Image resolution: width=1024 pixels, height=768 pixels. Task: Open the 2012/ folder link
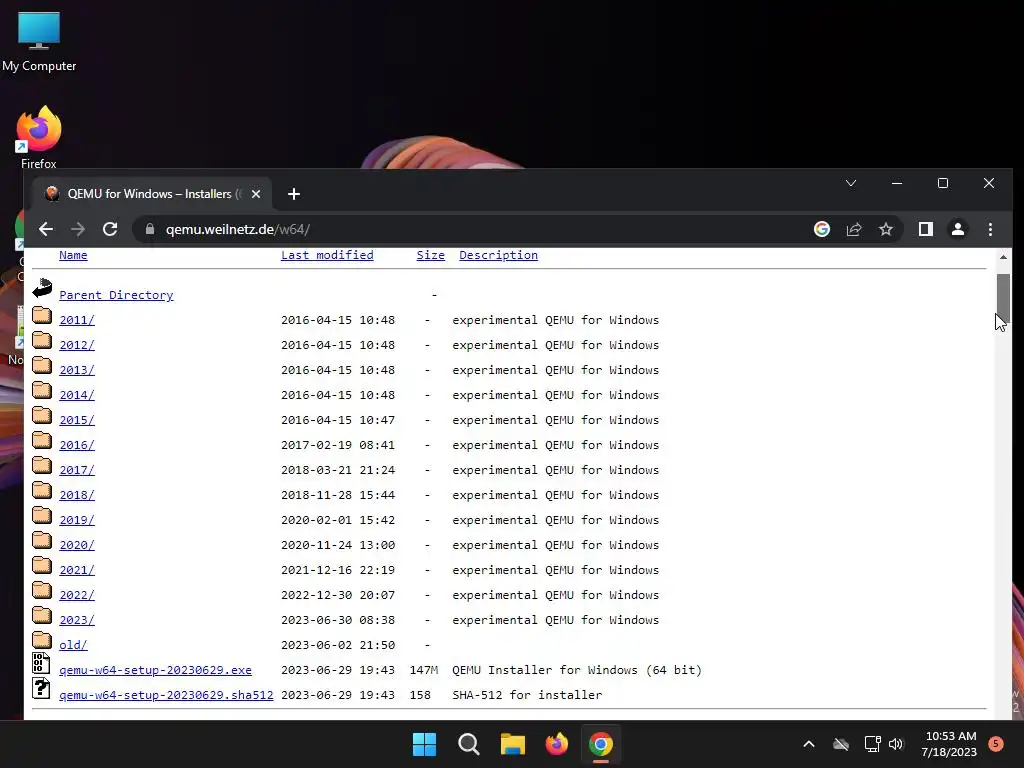(x=77, y=345)
